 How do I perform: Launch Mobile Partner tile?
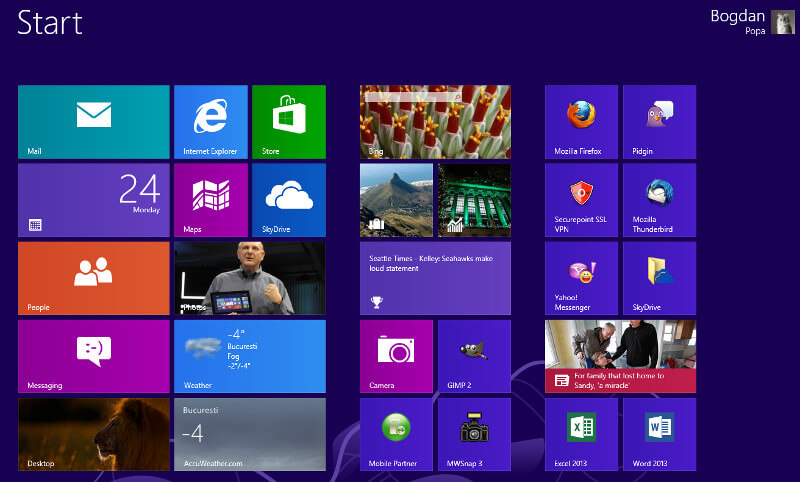(x=396, y=434)
